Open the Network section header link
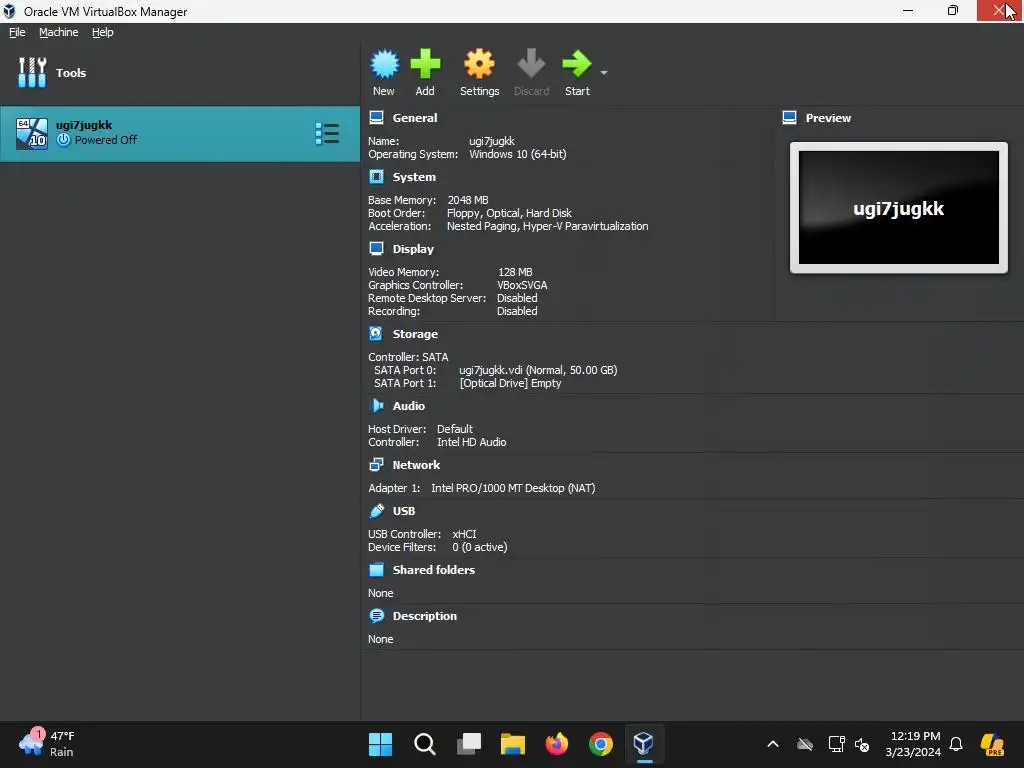 (416, 465)
